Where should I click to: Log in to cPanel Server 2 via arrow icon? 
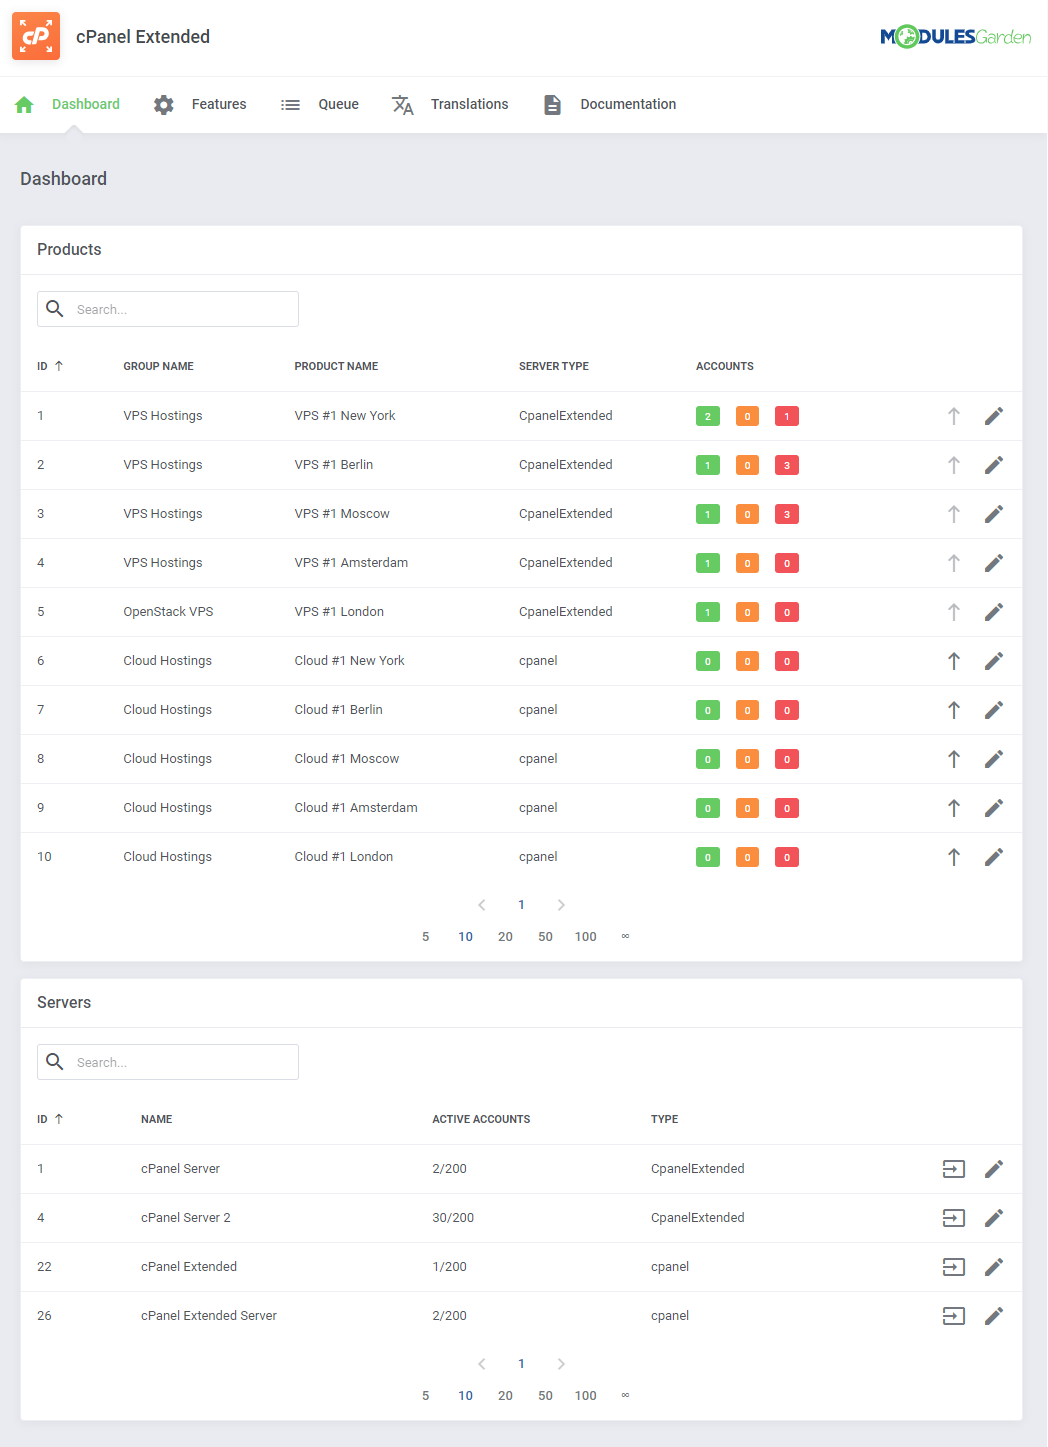tap(954, 1218)
